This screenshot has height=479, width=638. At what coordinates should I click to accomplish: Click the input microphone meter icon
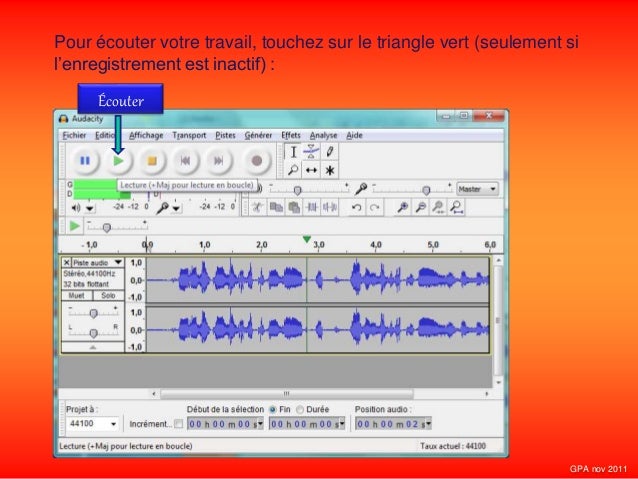[162, 208]
